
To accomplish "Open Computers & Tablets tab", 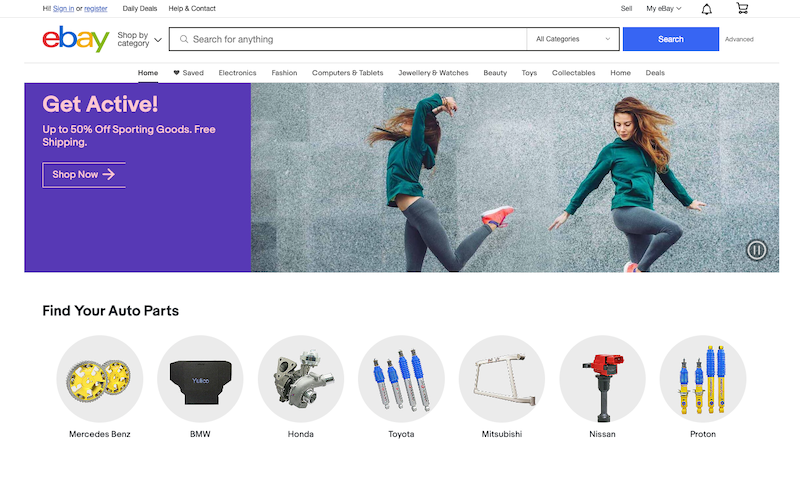I will (347, 73).
